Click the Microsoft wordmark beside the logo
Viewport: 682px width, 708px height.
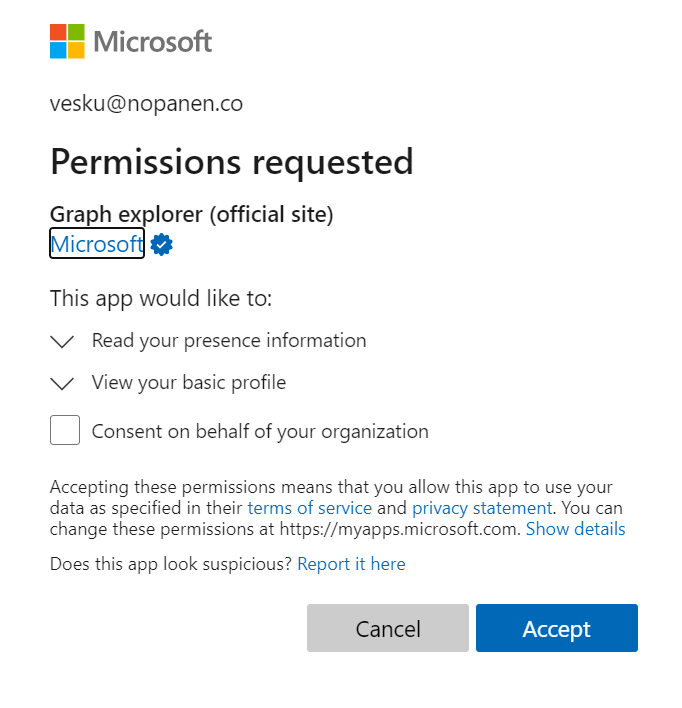click(x=153, y=42)
